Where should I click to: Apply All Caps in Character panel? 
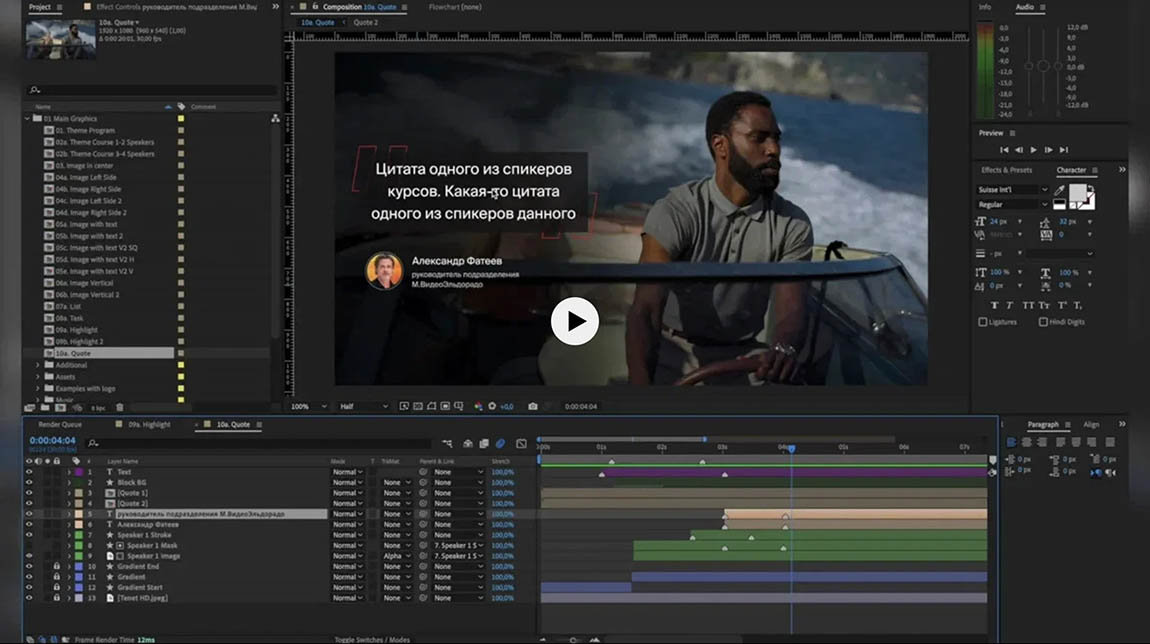coord(1027,305)
